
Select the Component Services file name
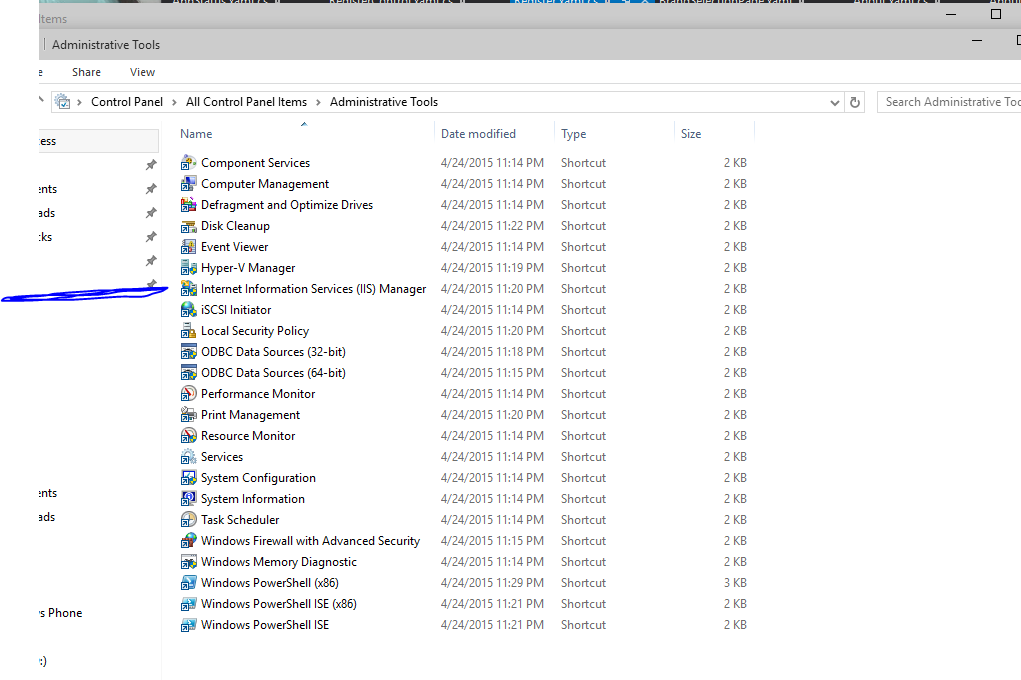(255, 163)
